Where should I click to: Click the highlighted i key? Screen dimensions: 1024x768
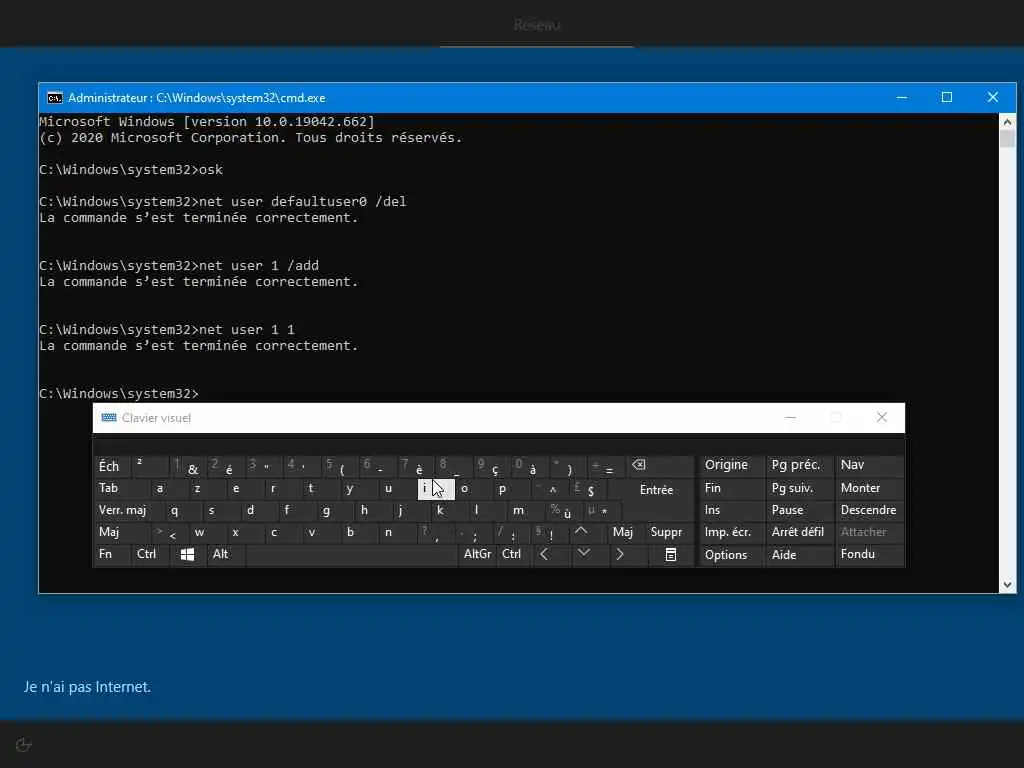point(436,488)
